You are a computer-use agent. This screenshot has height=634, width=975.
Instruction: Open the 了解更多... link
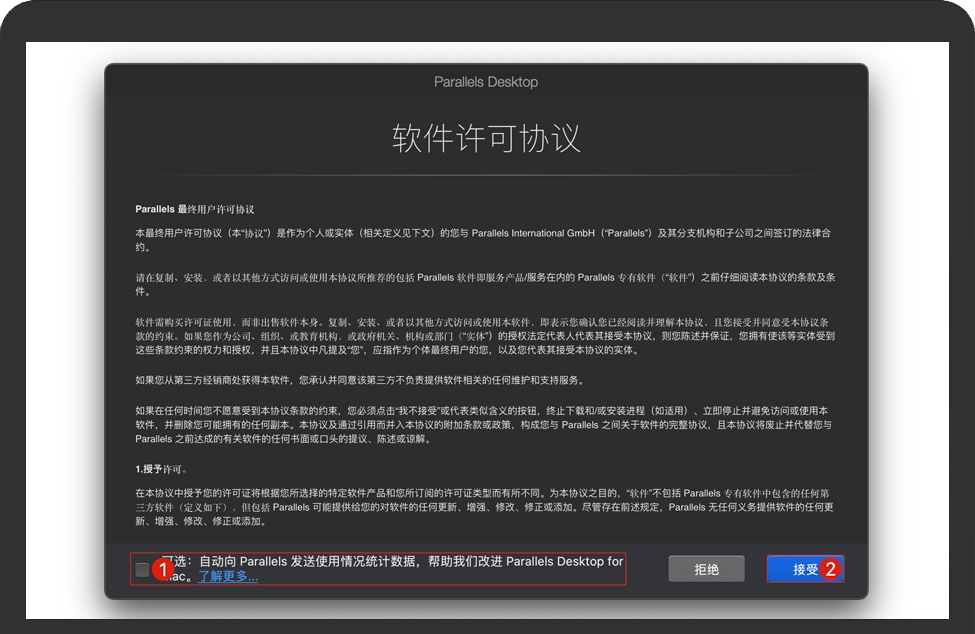228,576
